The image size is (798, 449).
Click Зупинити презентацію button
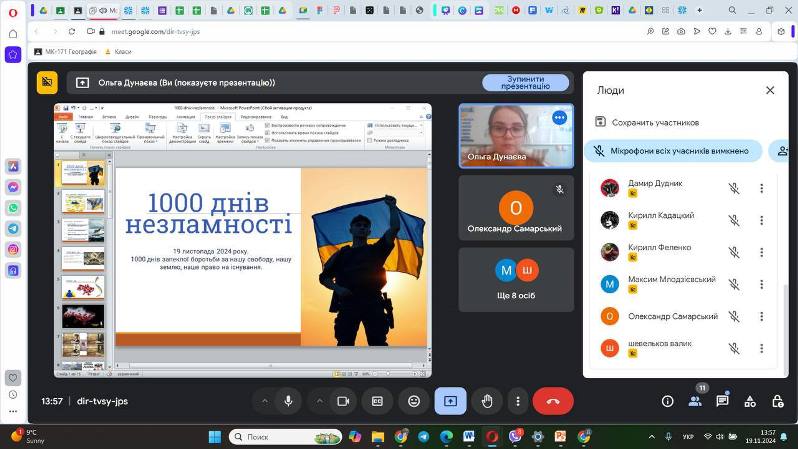(x=525, y=82)
